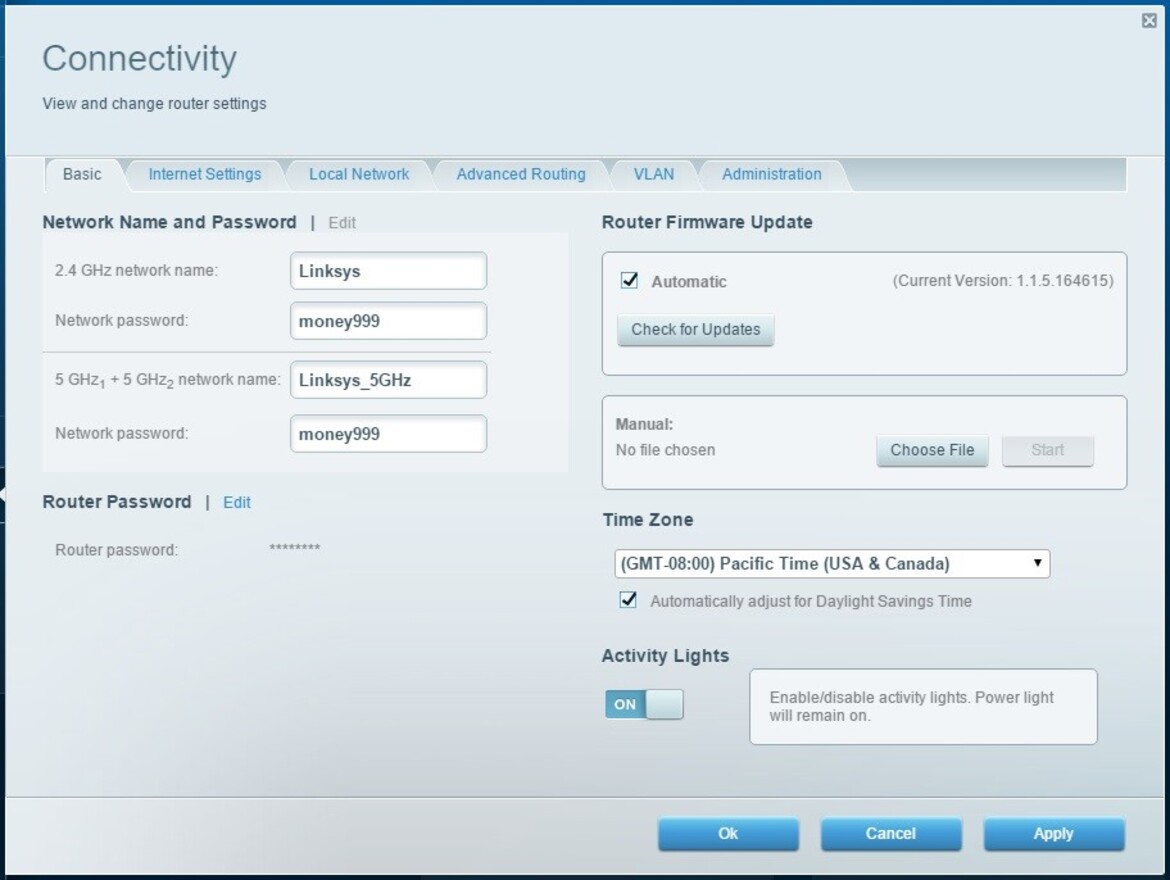This screenshot has width=1170, height=880.
Task: Click the Router Firmware Update heading
Action: [x=707, y=222]
